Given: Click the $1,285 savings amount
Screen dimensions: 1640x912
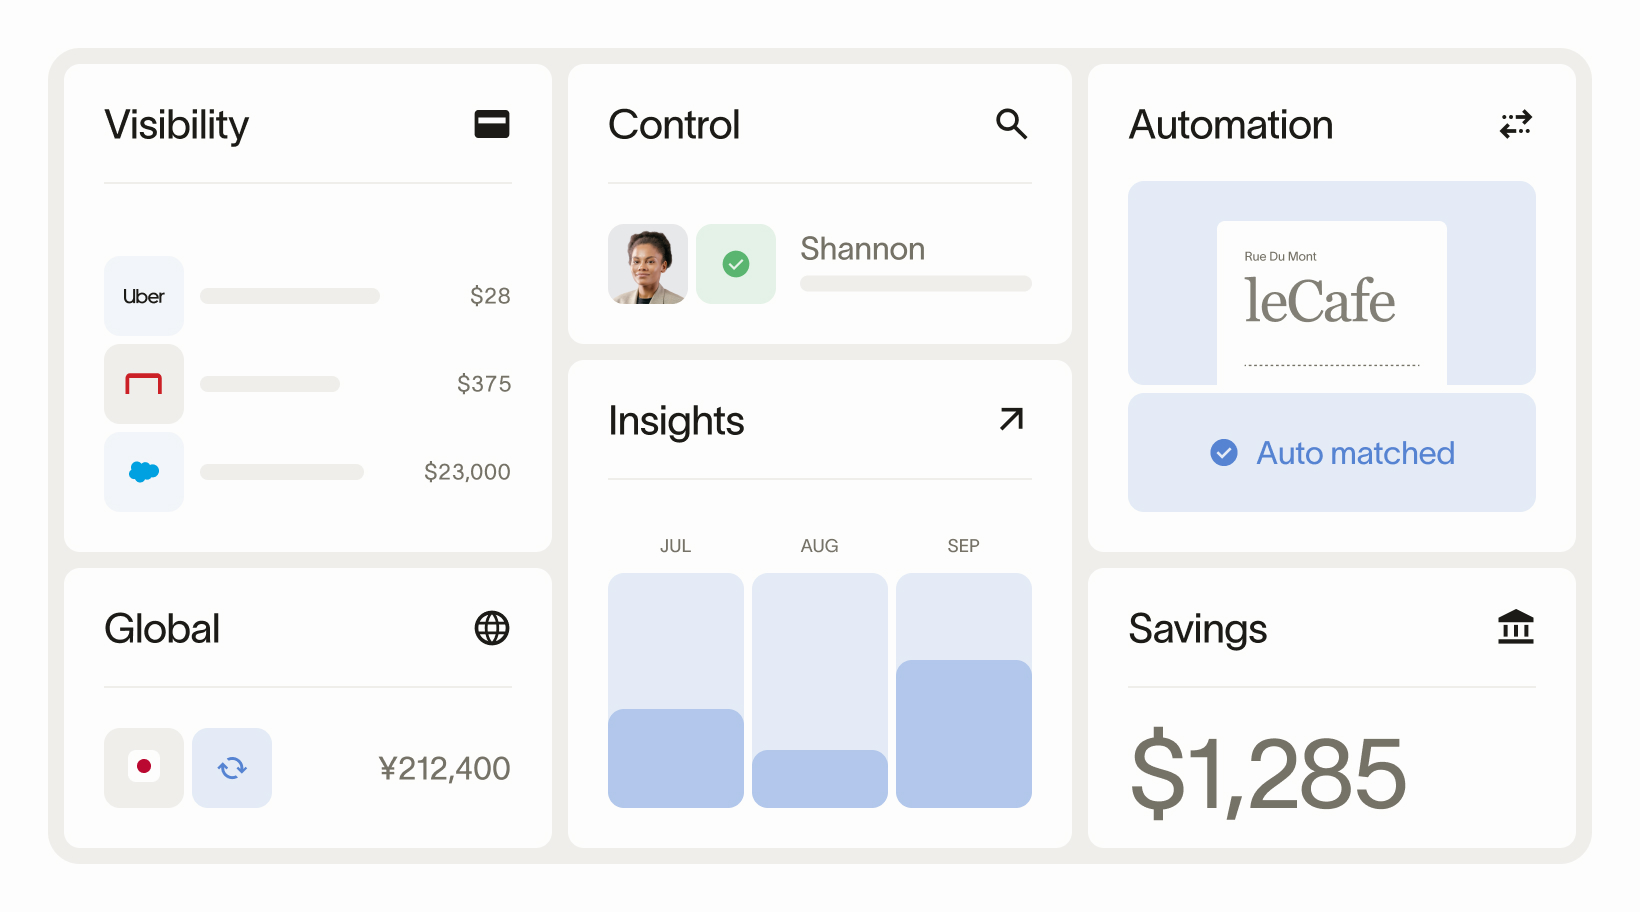Looking at the screenshot, I should (x=1268, y=772).
